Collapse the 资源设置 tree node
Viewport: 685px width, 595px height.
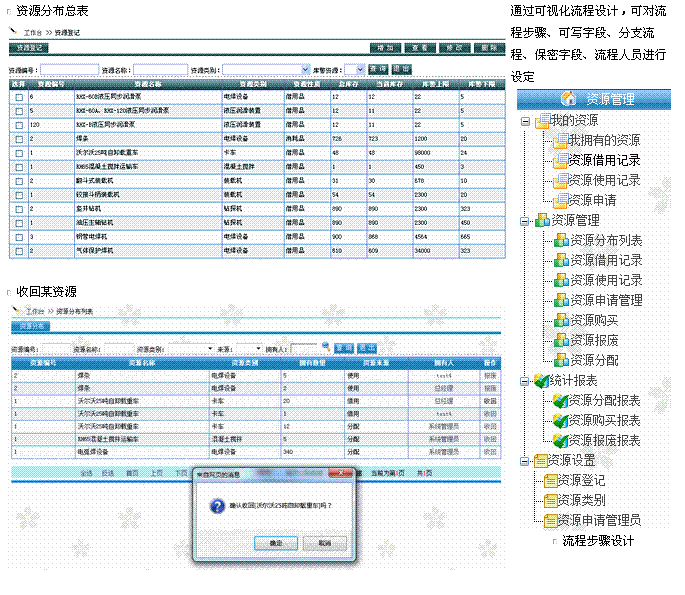click(x=525, y=461)
